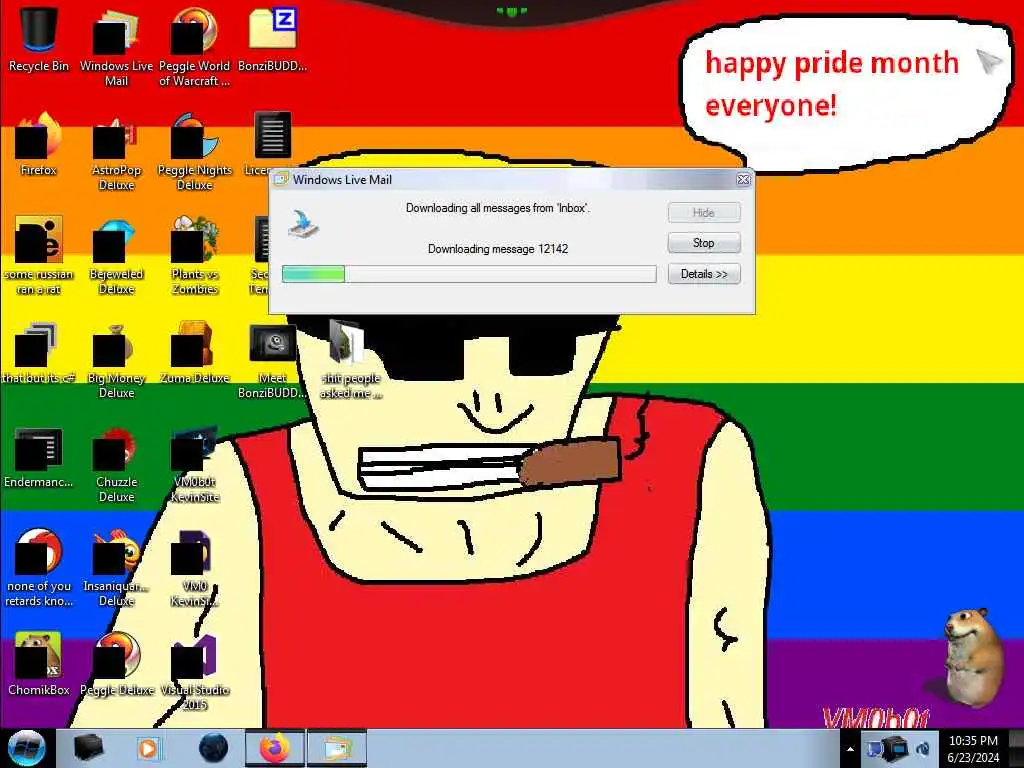Open the 10:35 PM clock and date

click(973, 749)
